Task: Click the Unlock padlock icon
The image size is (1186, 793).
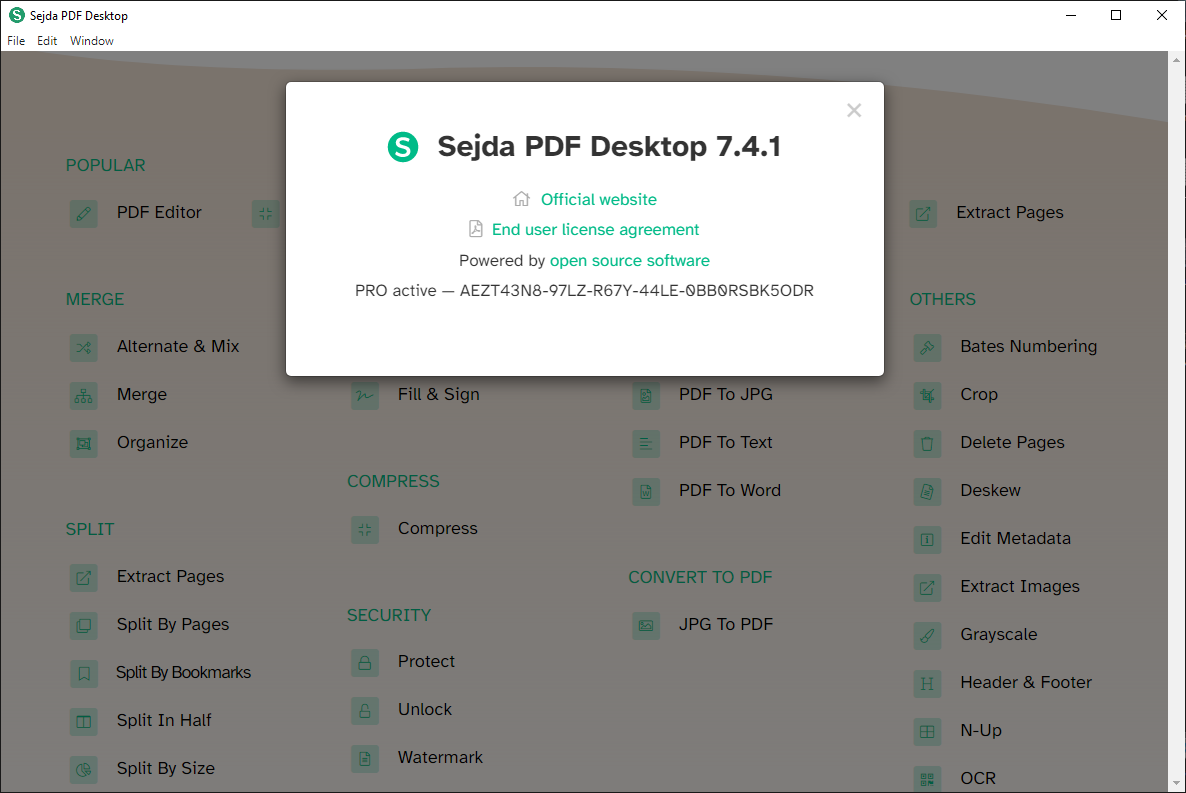Action: click(x=365, y=711)
